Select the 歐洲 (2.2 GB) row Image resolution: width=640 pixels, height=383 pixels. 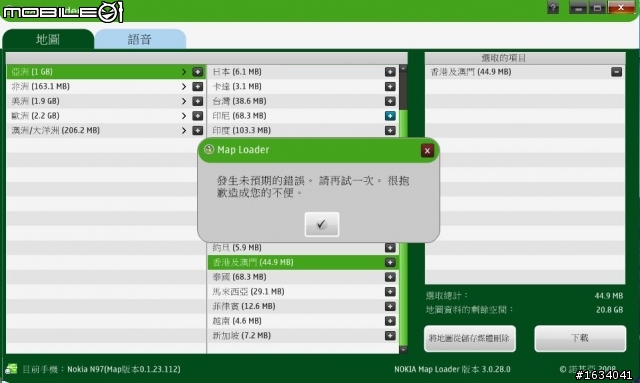(106, 116)
